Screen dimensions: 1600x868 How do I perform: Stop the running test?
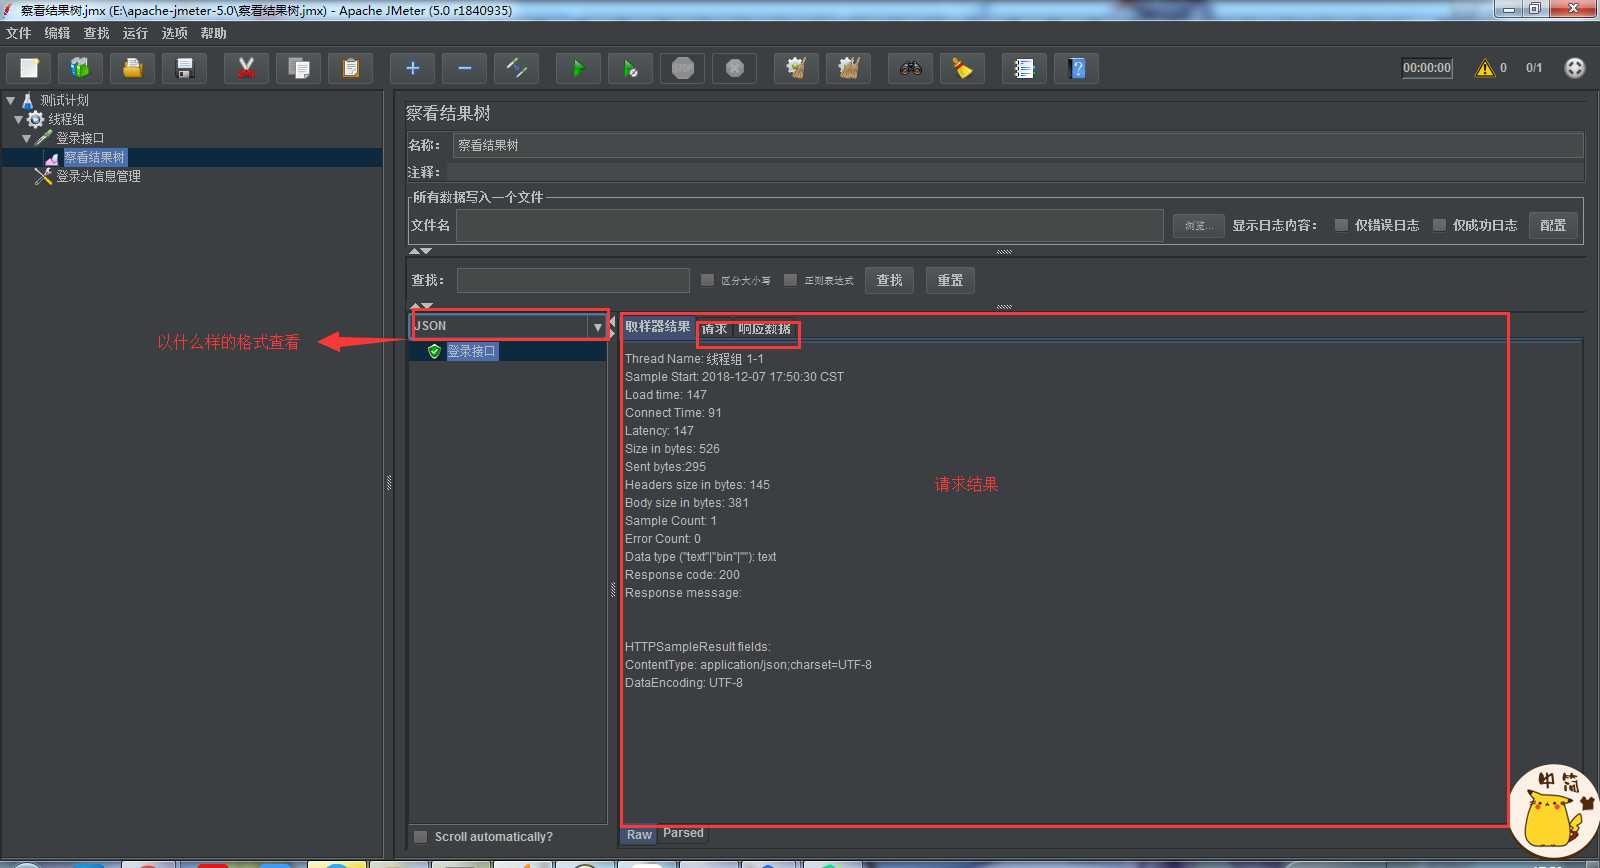tap(683, 68)
